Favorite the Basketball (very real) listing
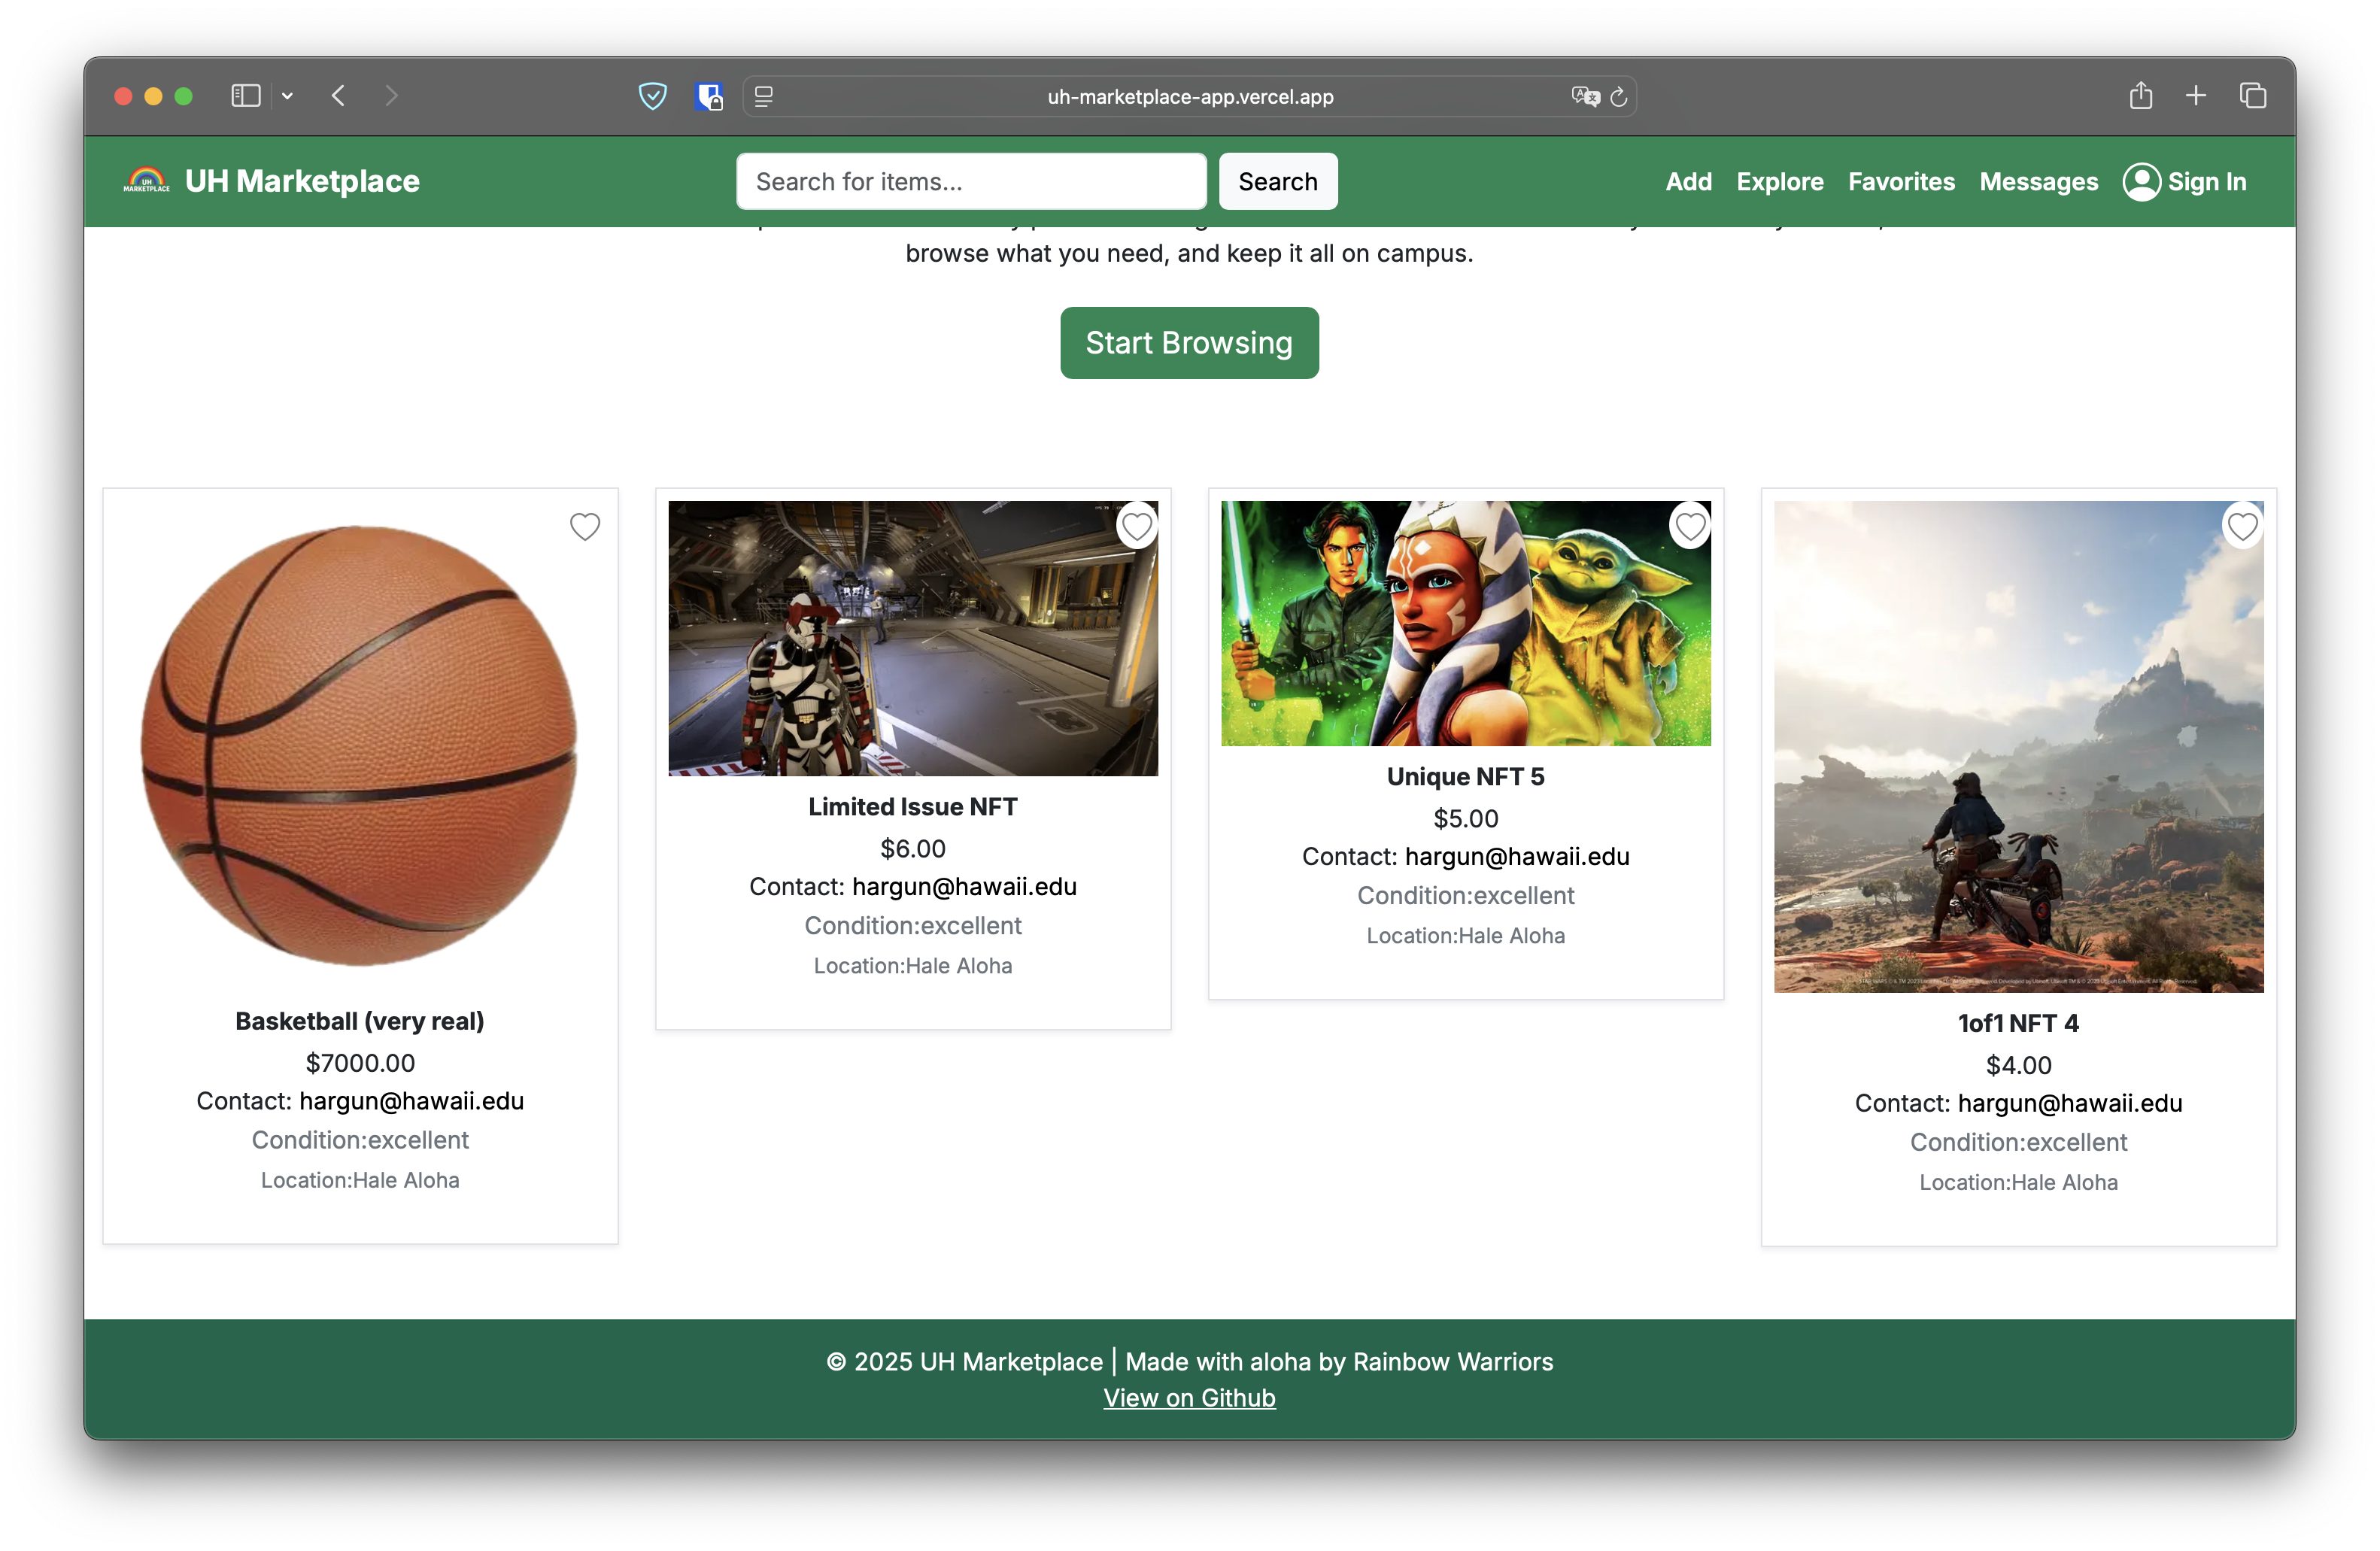Viewport: 2380px width, 1551px height. pos(585,526)
